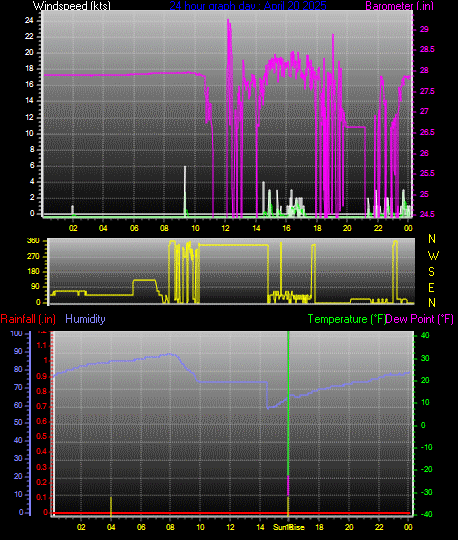Click the wind direction axis value 90
This screenshot has height=540, width=458.
coord(35,287)
